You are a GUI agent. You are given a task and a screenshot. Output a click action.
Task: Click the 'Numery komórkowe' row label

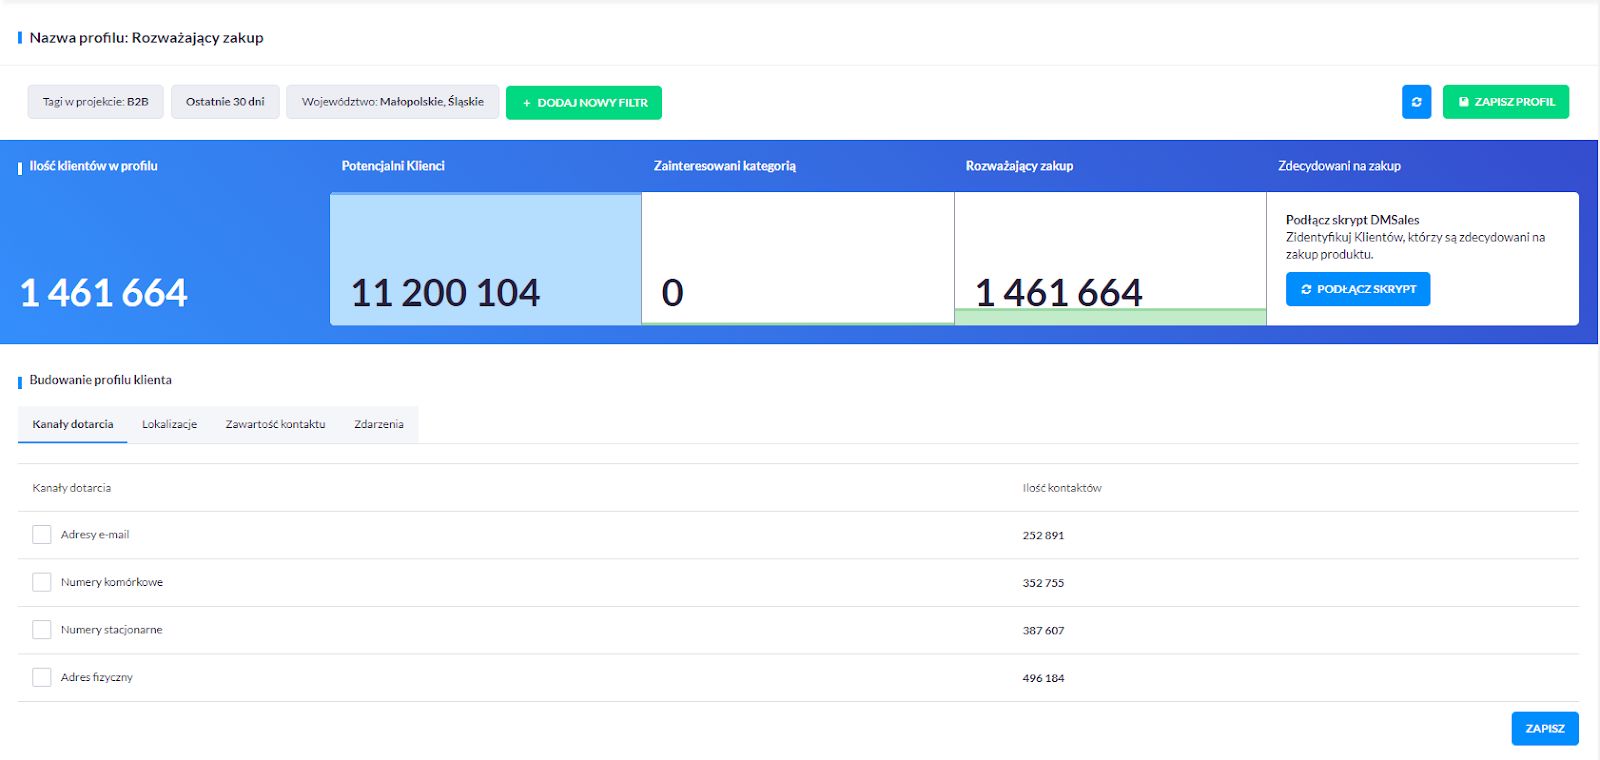[112, 582]
